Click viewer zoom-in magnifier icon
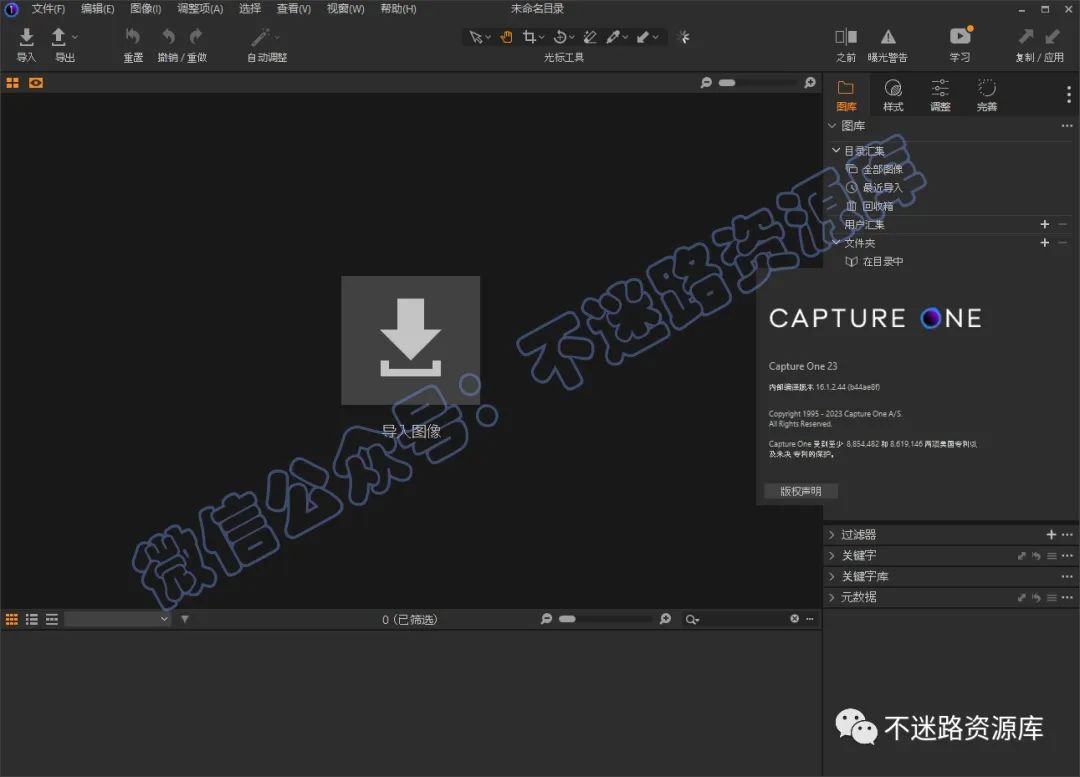 pos(810,83)
